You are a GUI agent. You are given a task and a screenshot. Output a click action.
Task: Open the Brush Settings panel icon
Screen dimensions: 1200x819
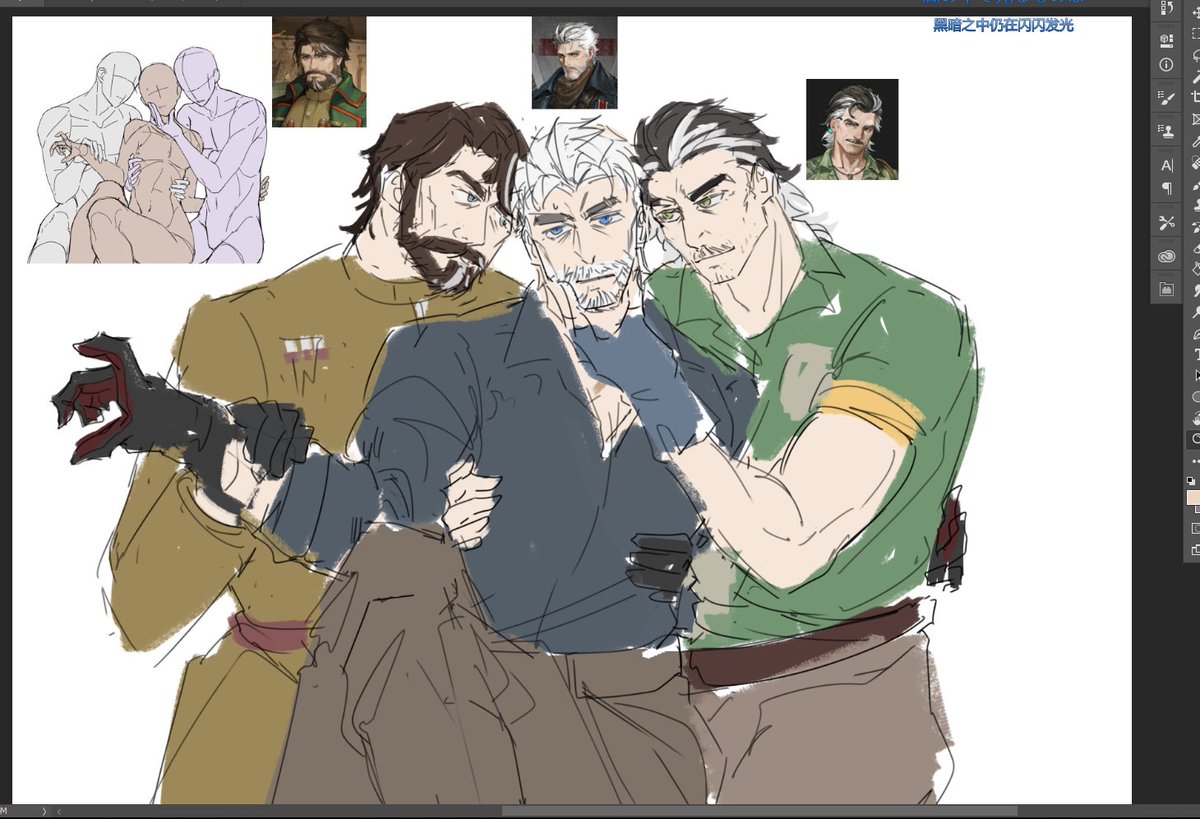tap(1166, 98)
